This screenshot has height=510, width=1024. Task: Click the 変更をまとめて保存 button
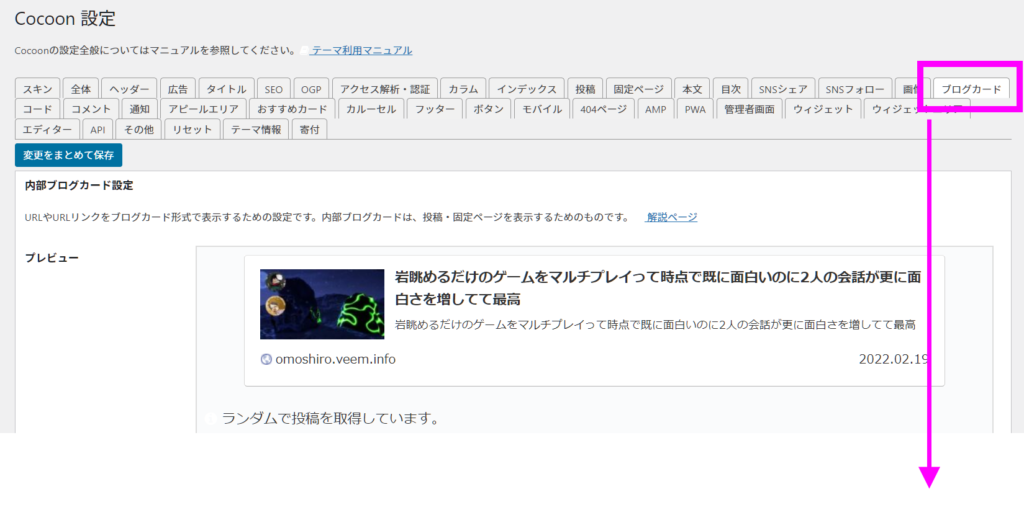coord(69,155)
